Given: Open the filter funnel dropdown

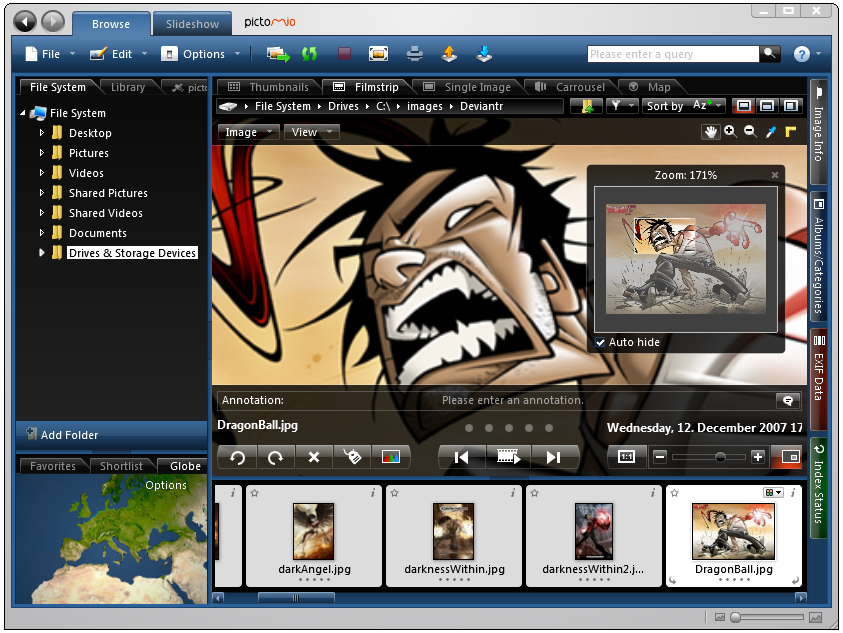Looking at the screenshot, I should click(622, 106).
